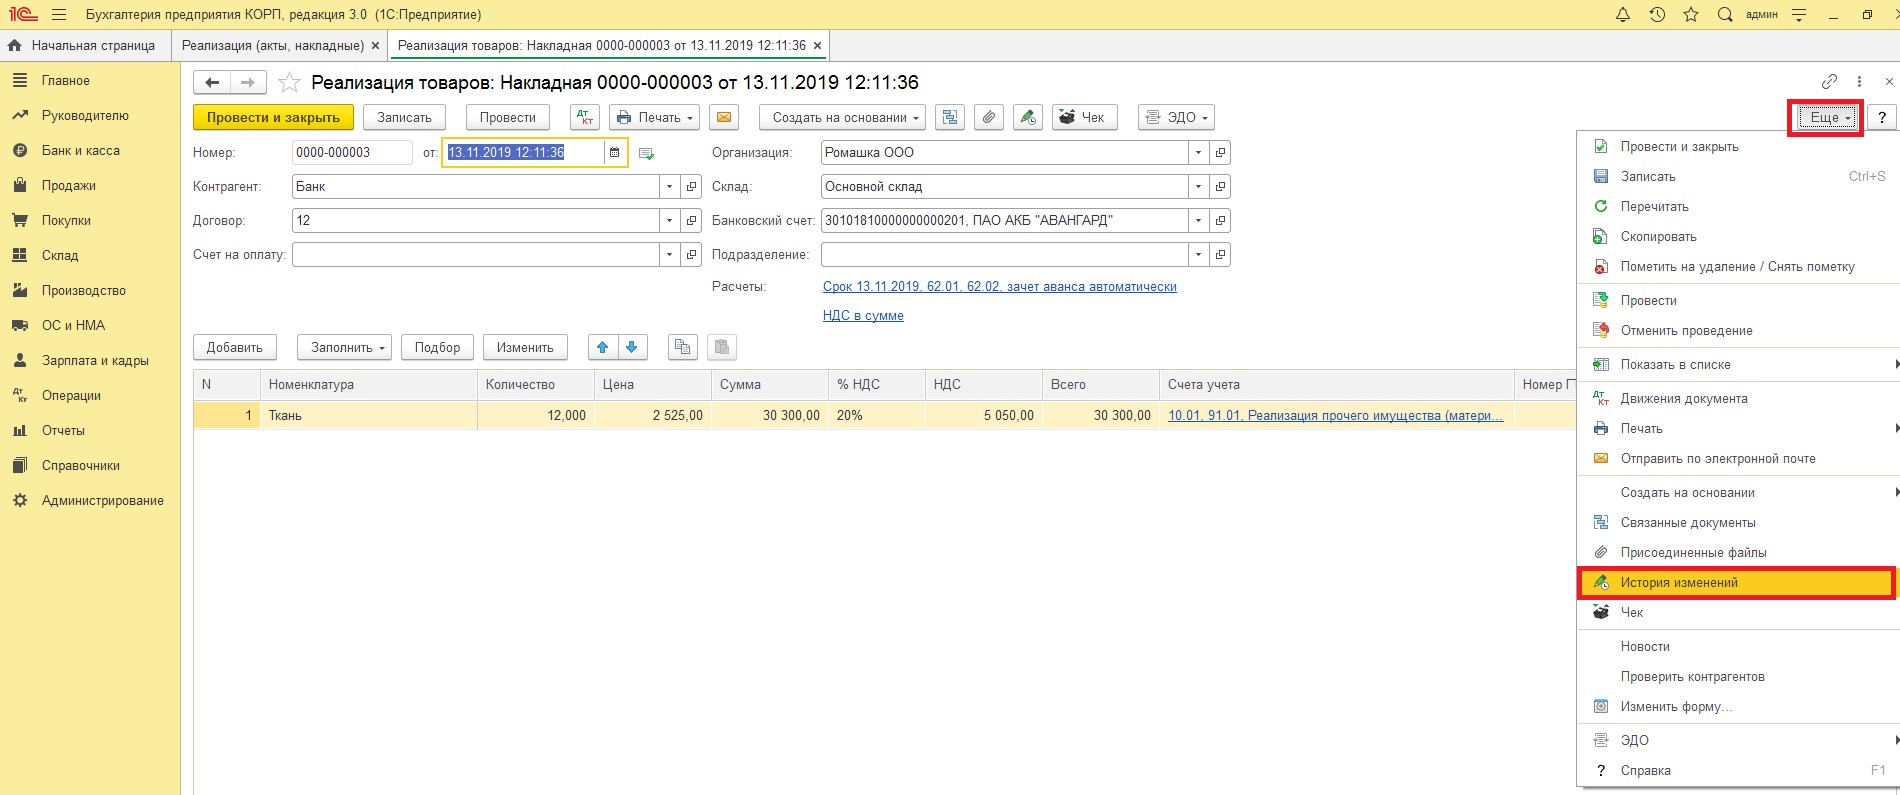This screenshot has width=1900, height=795.
Task: Open Расчеты settings link
Action: point(999,287)
